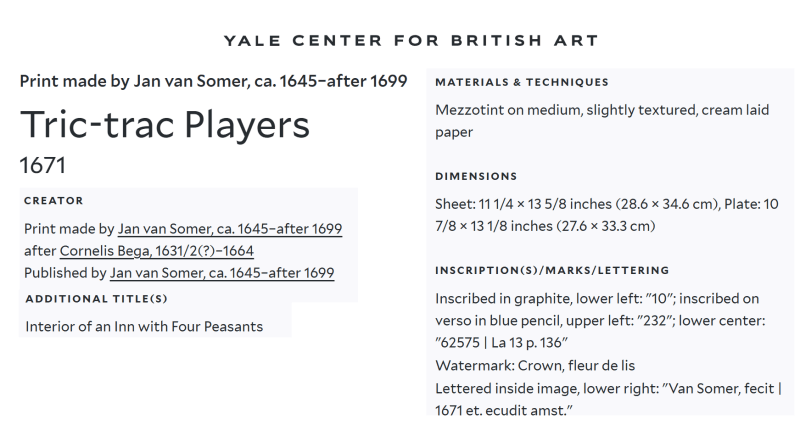Select the INSCRIPTION(S)/MARKS/LETTERING heading
Viewport: 800px width, 442px height.
click(x=552, y=271)
